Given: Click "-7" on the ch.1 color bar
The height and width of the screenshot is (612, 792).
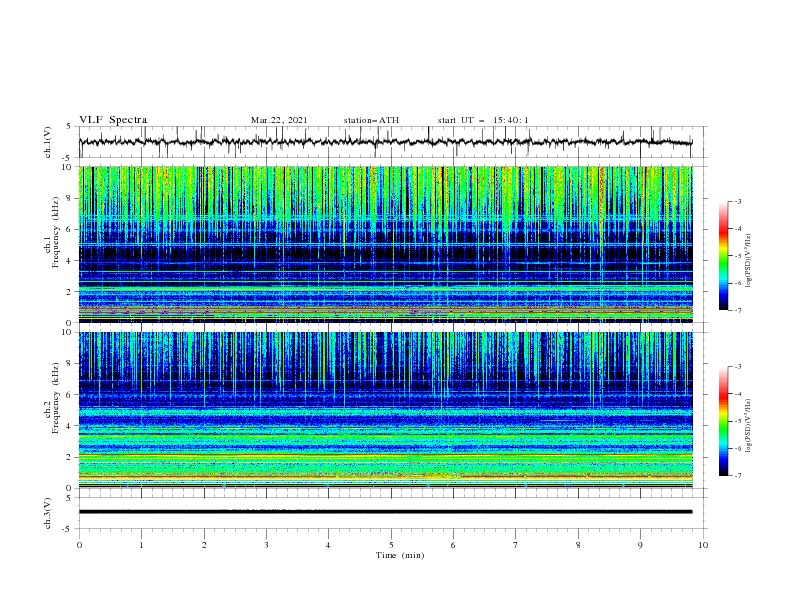Looking at the screenshot, I should [737, 310].
